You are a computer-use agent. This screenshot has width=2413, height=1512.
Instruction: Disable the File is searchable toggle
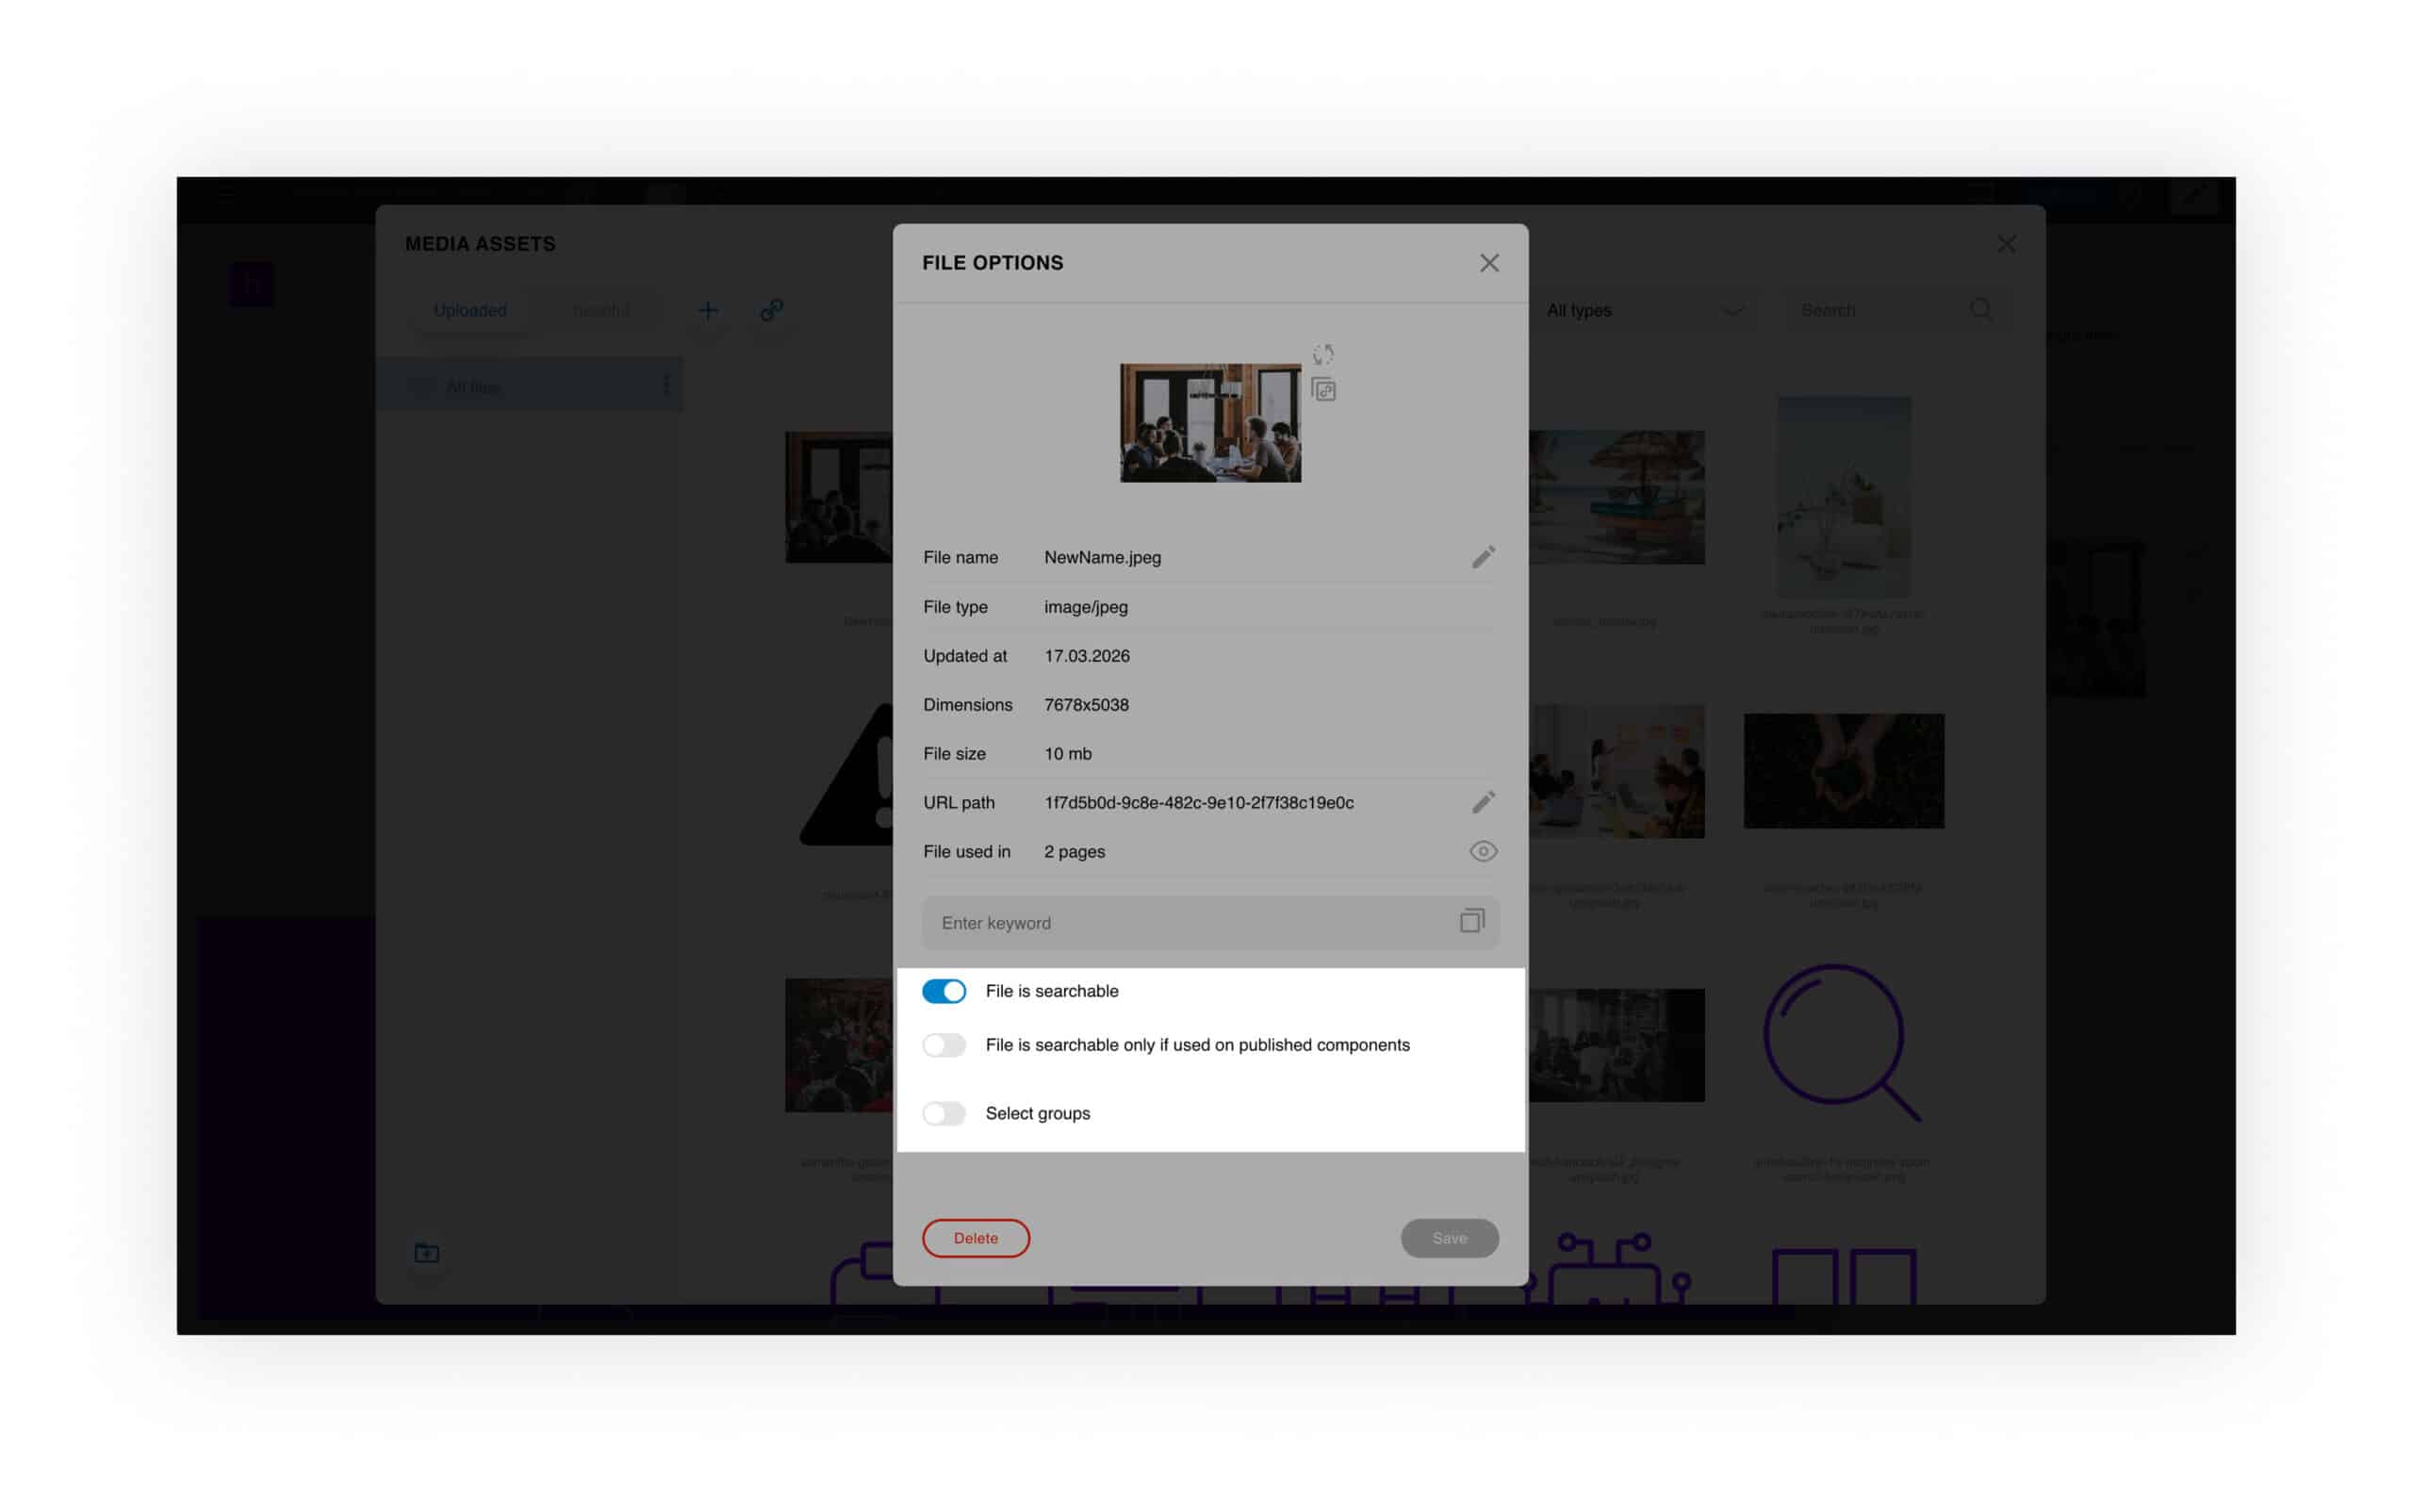coord(943,991)
